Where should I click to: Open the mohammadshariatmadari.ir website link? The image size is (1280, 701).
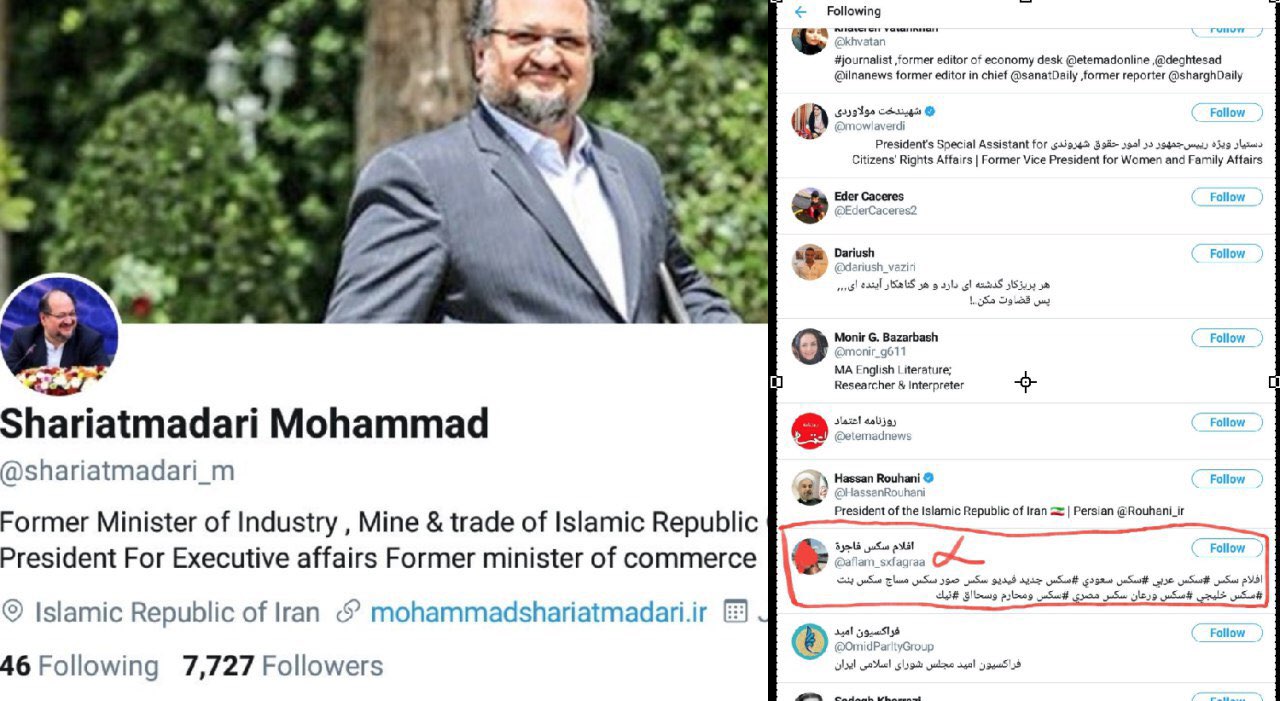coord(538,612)
